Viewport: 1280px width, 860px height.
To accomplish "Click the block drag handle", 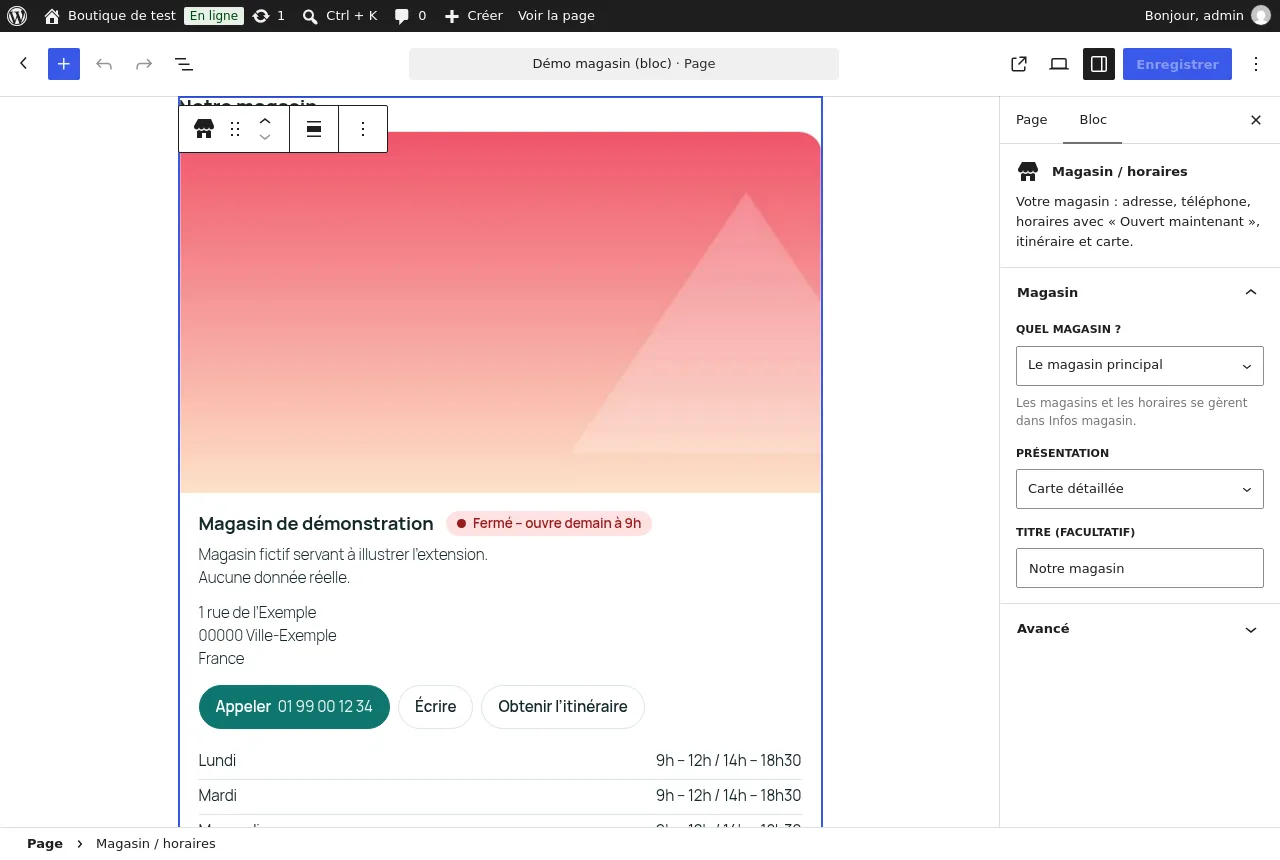I will 235,129.
